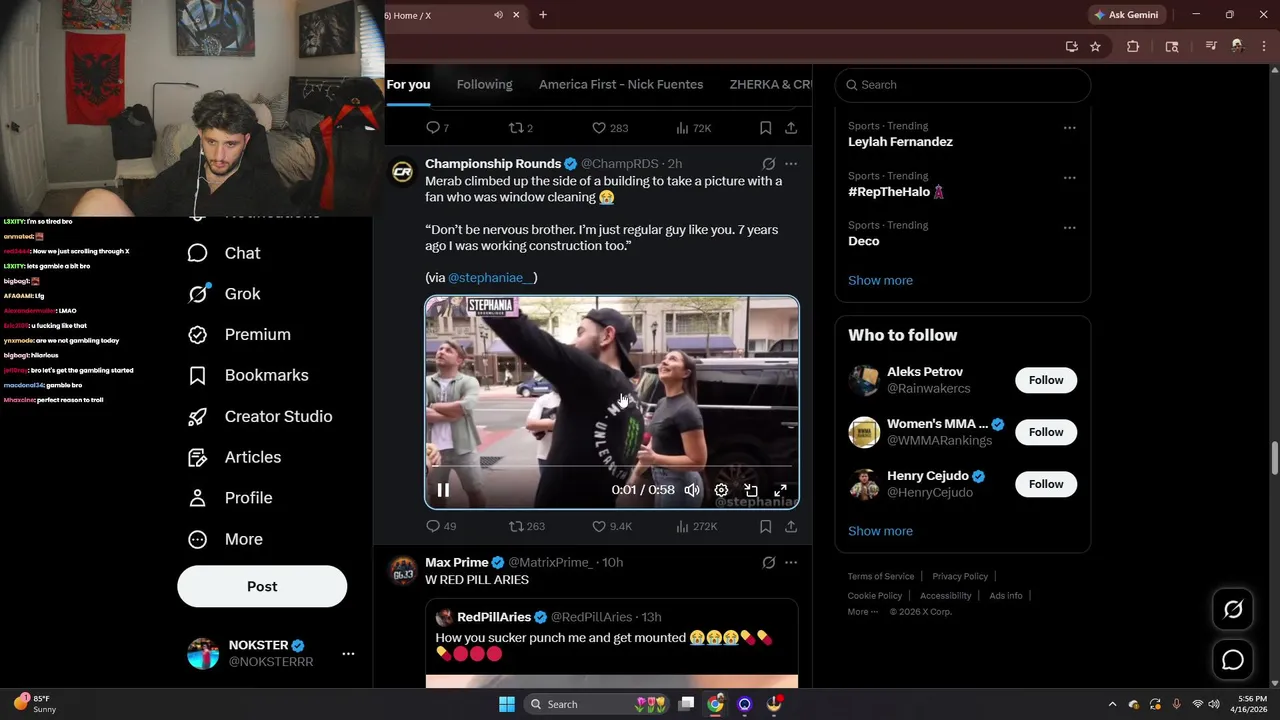The image size is (1280, 720).
Task: Open Creator Studio in the sidebar
Action: point(260,416)
